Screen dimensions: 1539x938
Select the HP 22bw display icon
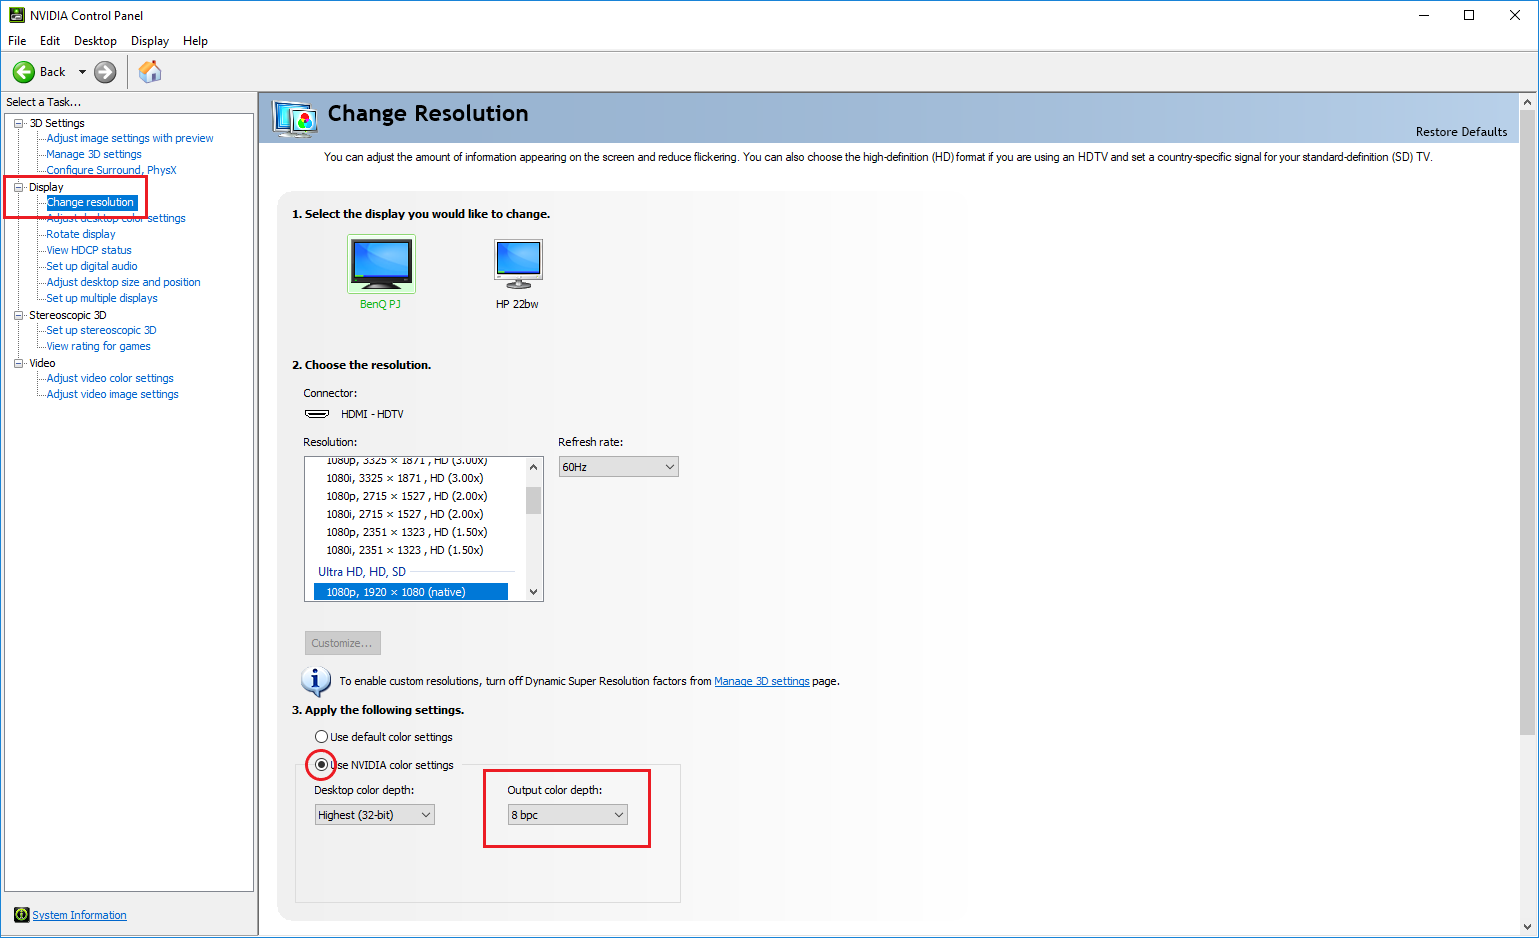518,264
